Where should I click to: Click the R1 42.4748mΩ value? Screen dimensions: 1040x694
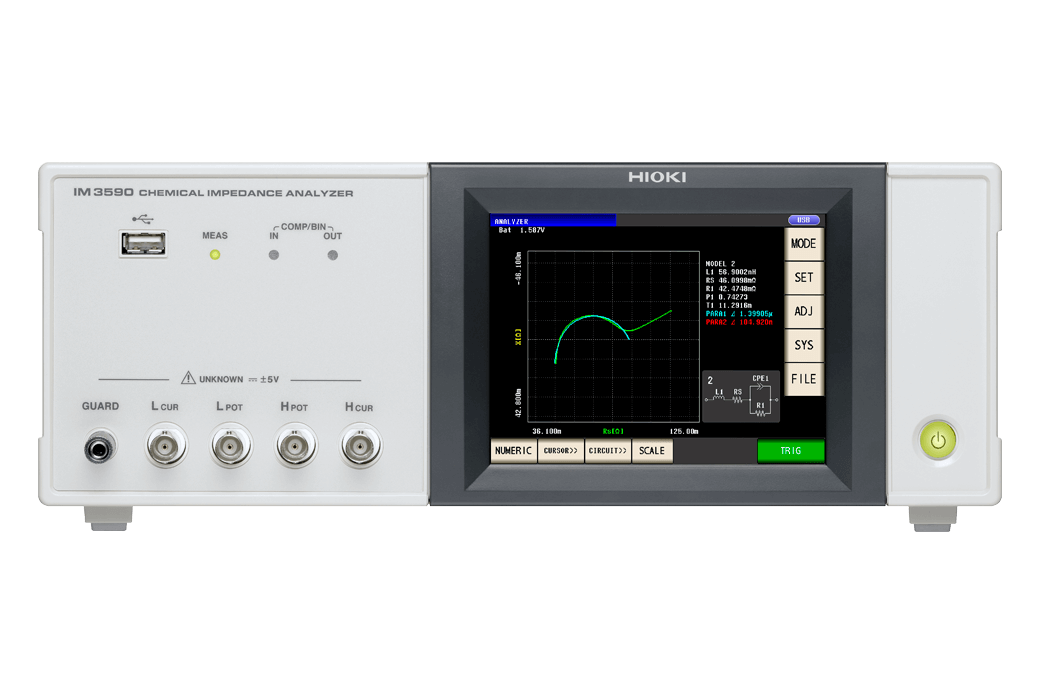point(730,289)
